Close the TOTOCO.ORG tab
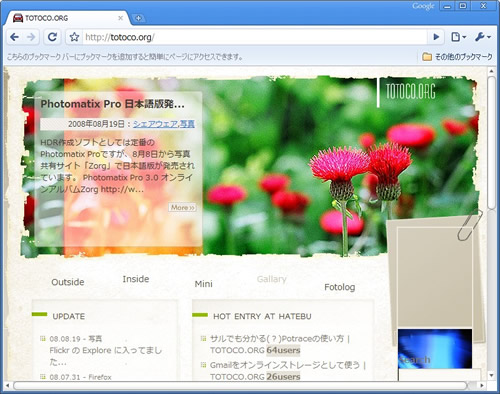The image size is (500, 394). [x=121, y=18]
